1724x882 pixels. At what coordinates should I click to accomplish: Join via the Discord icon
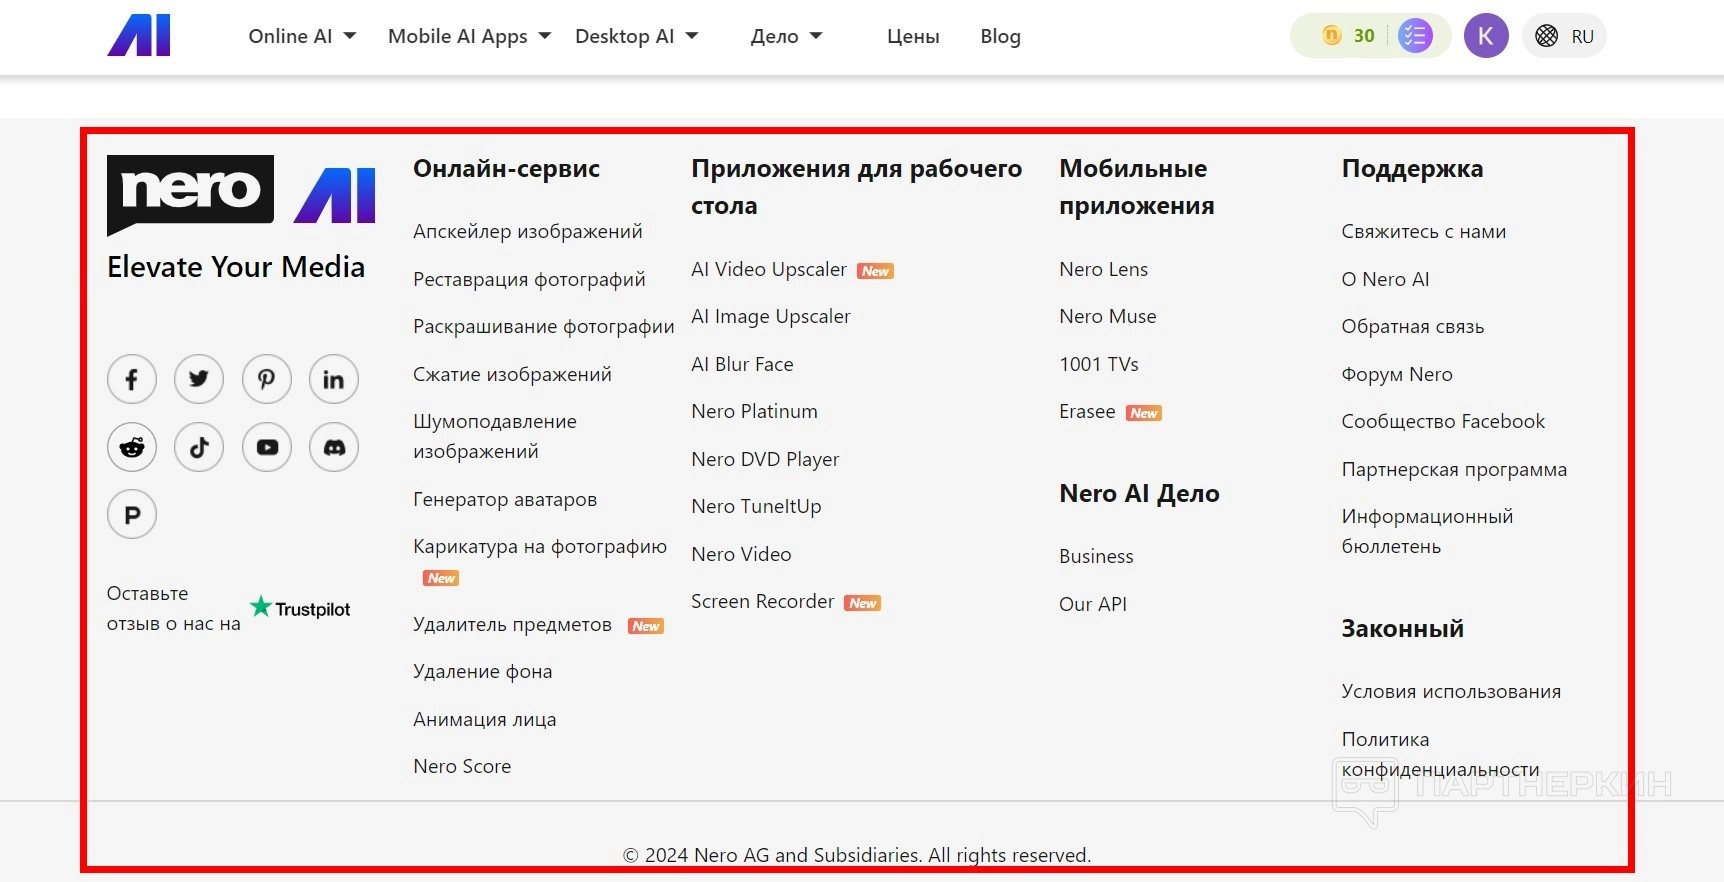tap(334, 447)
